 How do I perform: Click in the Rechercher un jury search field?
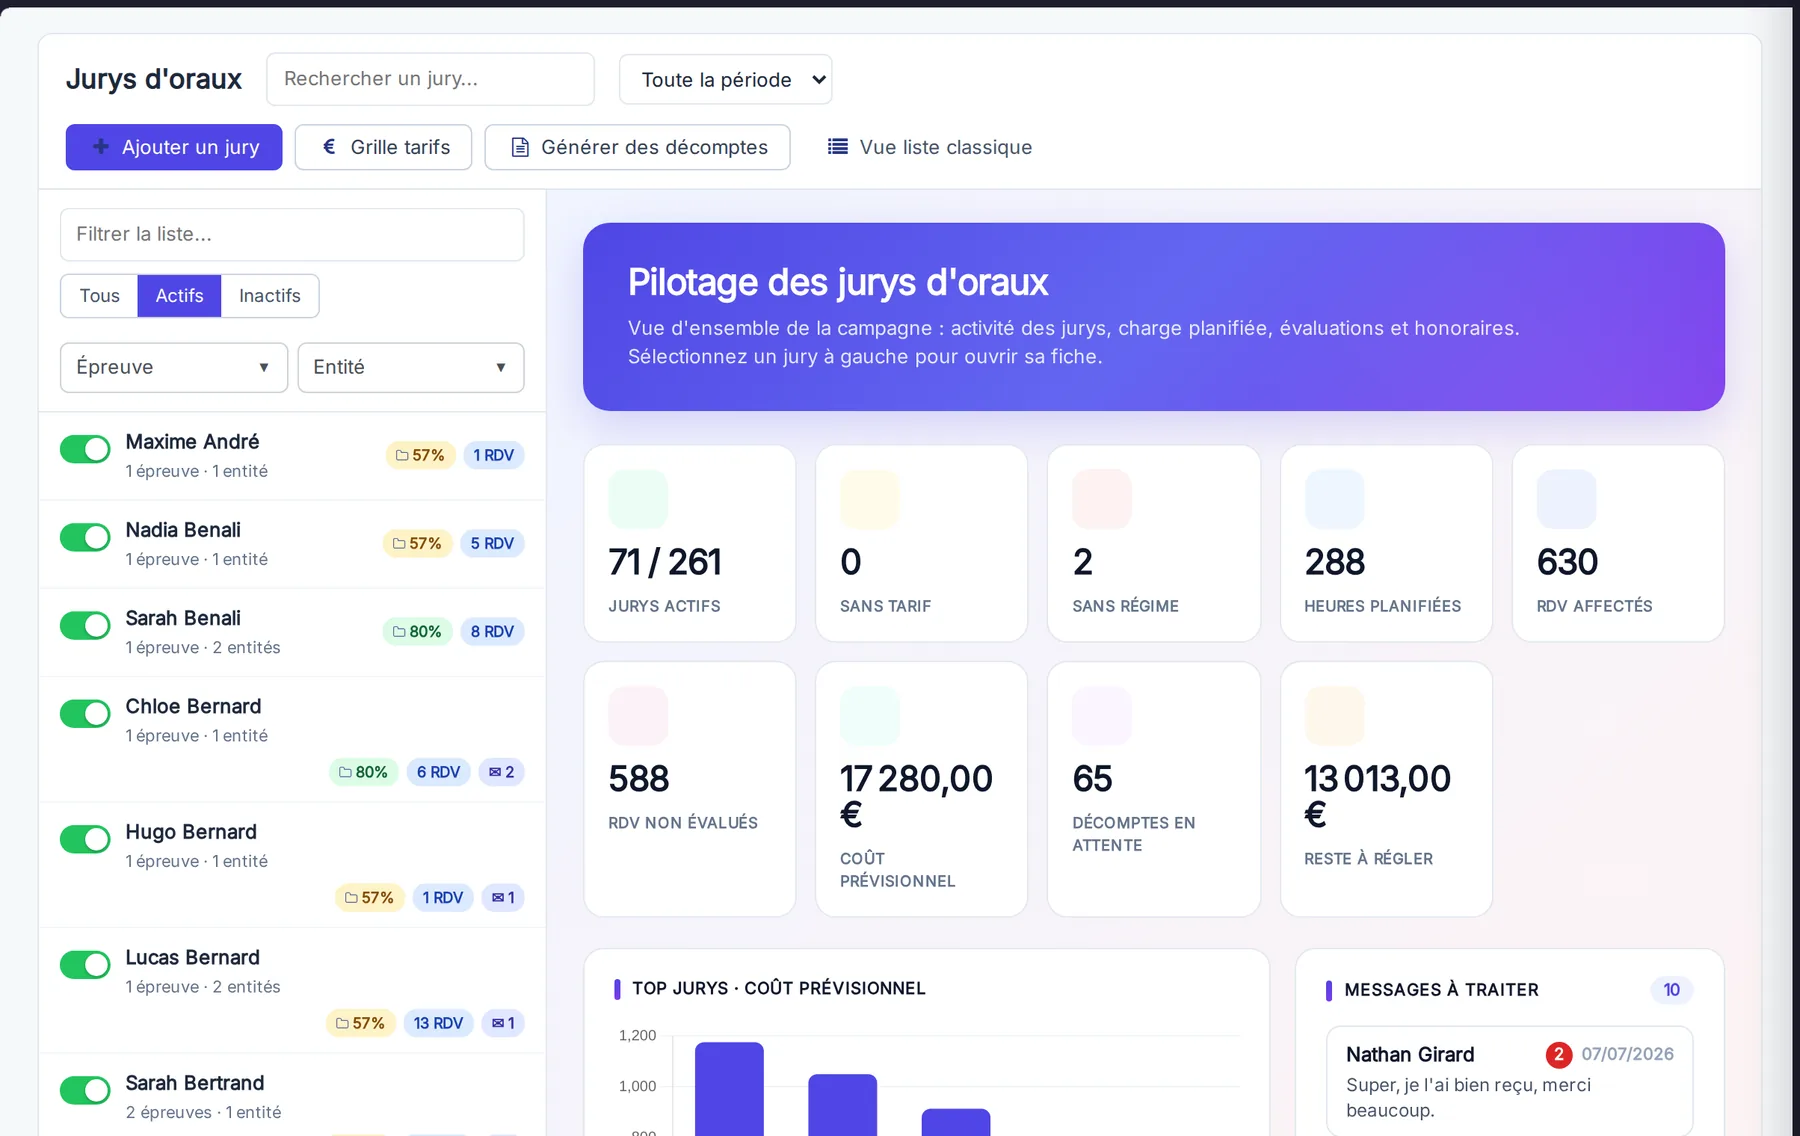[430, 79]
